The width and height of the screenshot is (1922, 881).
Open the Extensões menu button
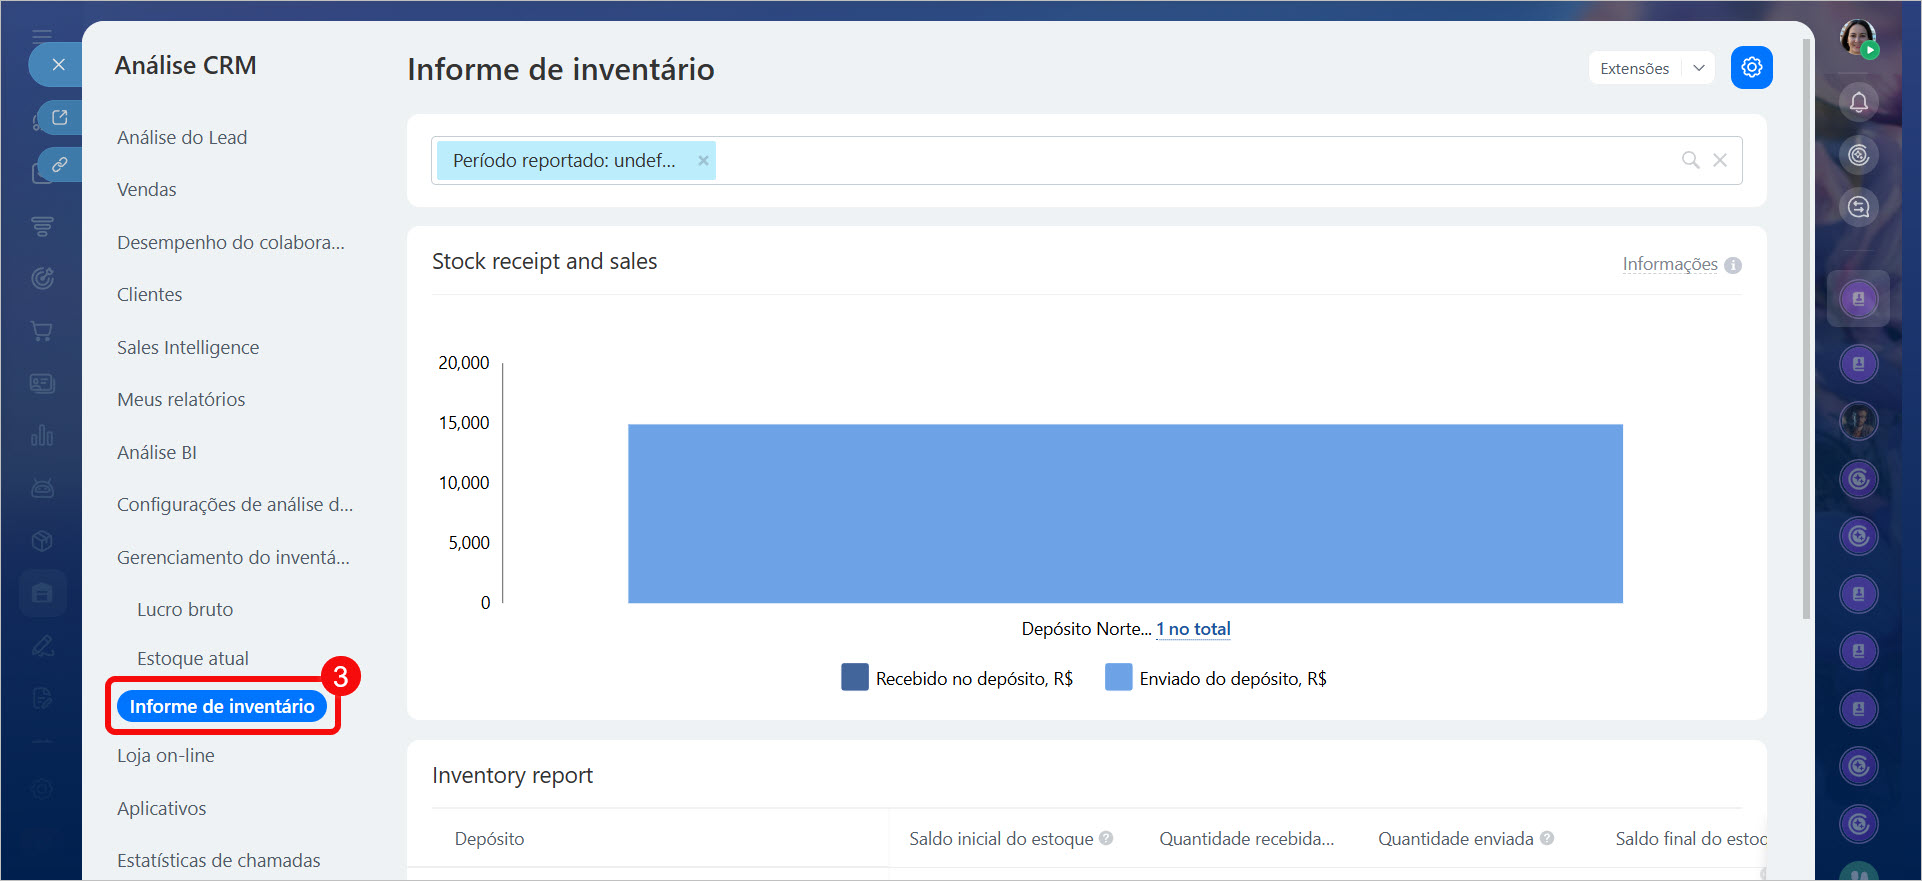1634,68
